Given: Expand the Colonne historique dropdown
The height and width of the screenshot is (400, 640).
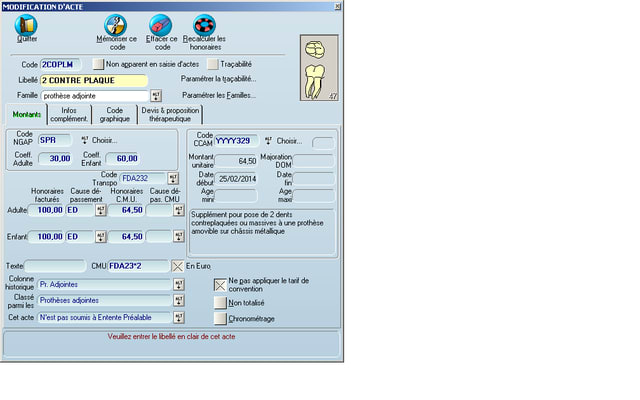Looking at the screenshot, I should (178, 284).
